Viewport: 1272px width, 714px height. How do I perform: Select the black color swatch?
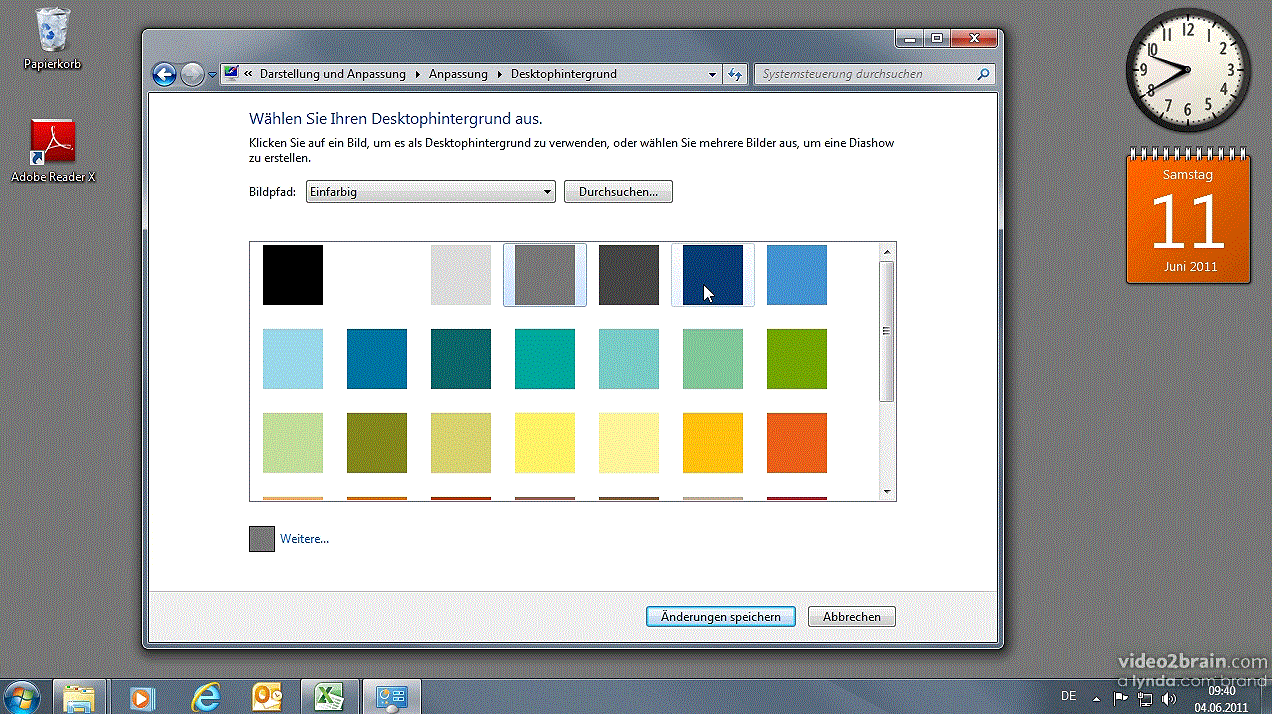(293, 275)
